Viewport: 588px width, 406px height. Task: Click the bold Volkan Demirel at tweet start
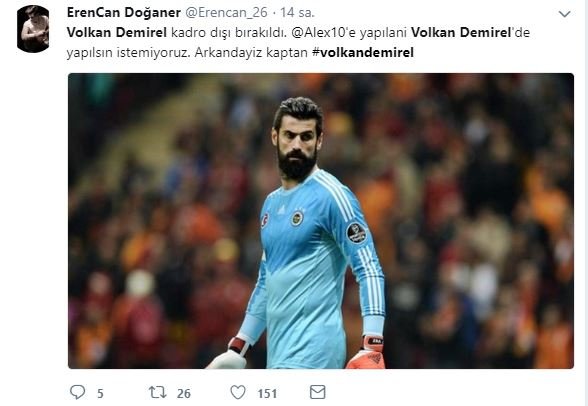117,33
